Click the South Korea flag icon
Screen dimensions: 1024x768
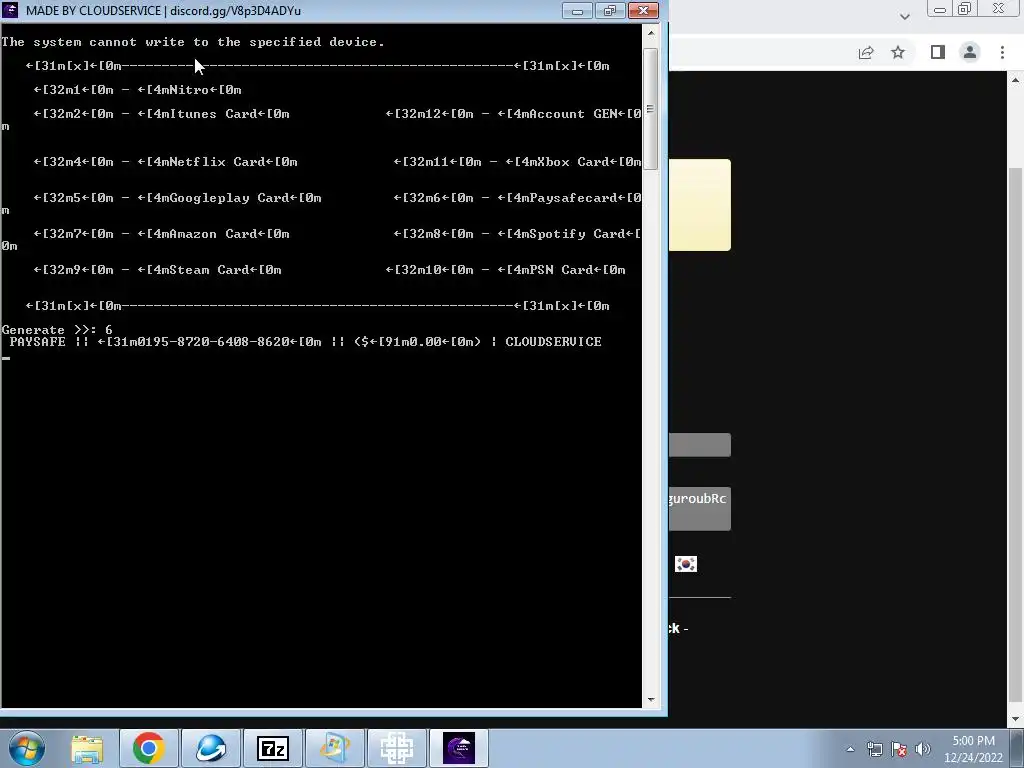point(686,564)
